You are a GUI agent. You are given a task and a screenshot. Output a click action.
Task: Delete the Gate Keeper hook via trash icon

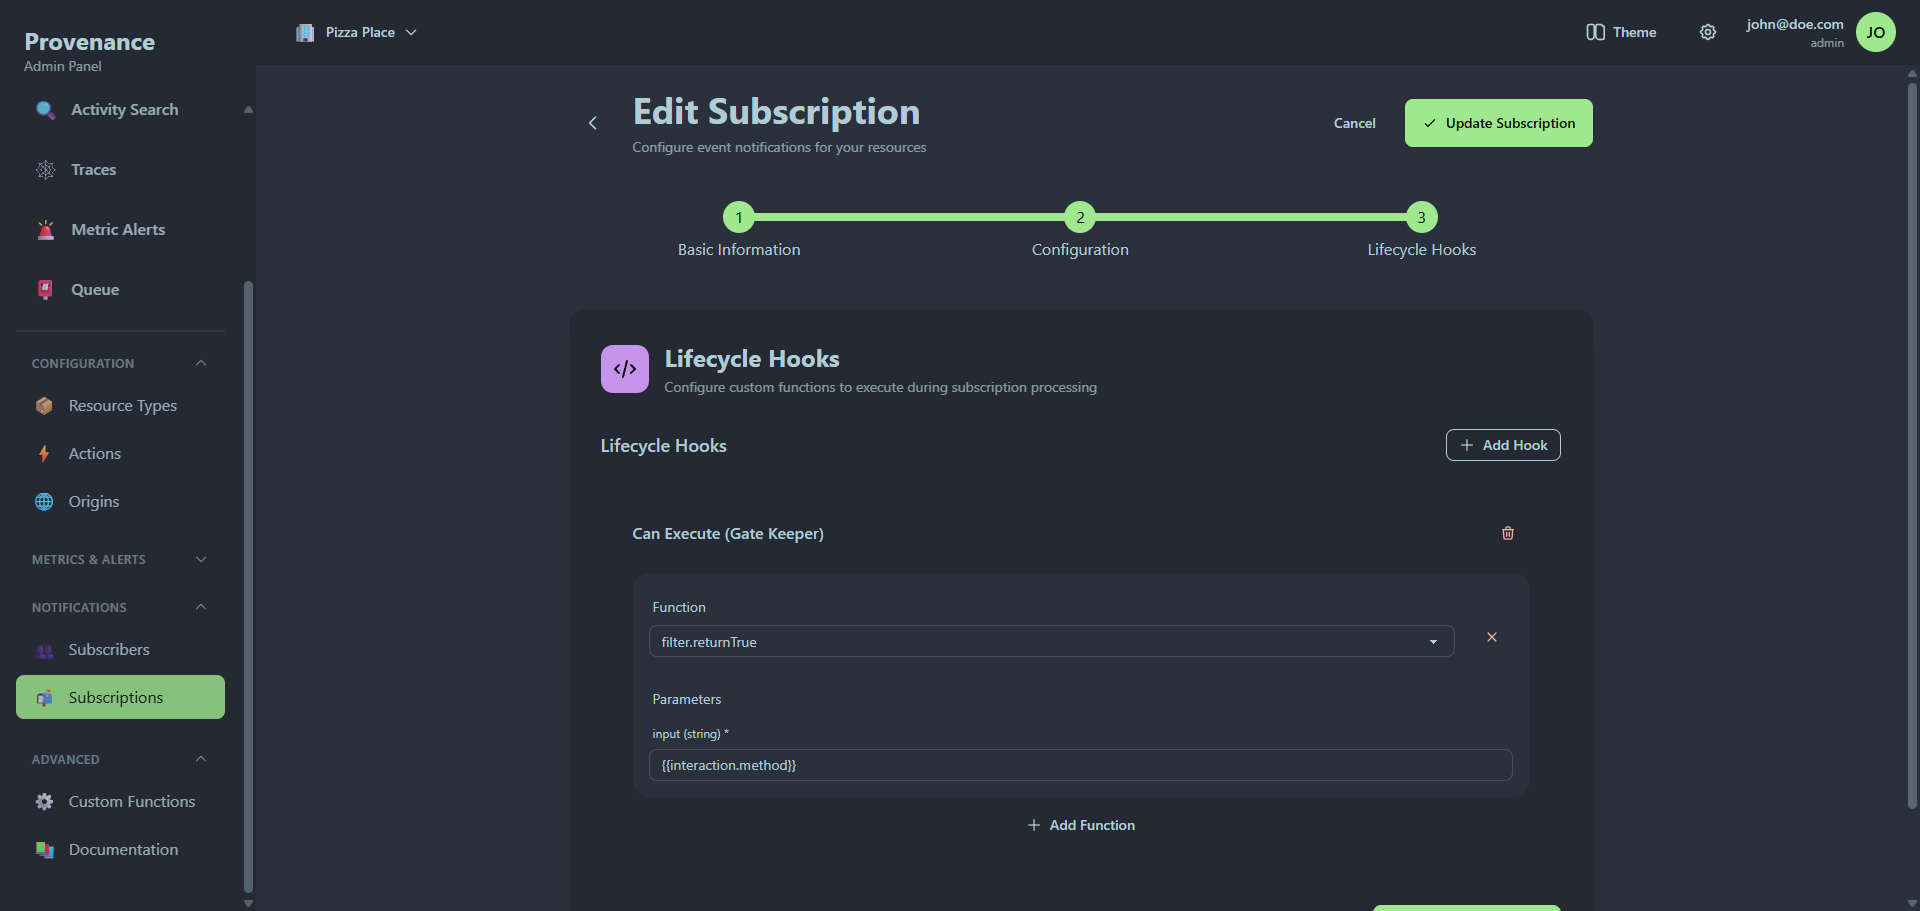[x=1508, y=533]
